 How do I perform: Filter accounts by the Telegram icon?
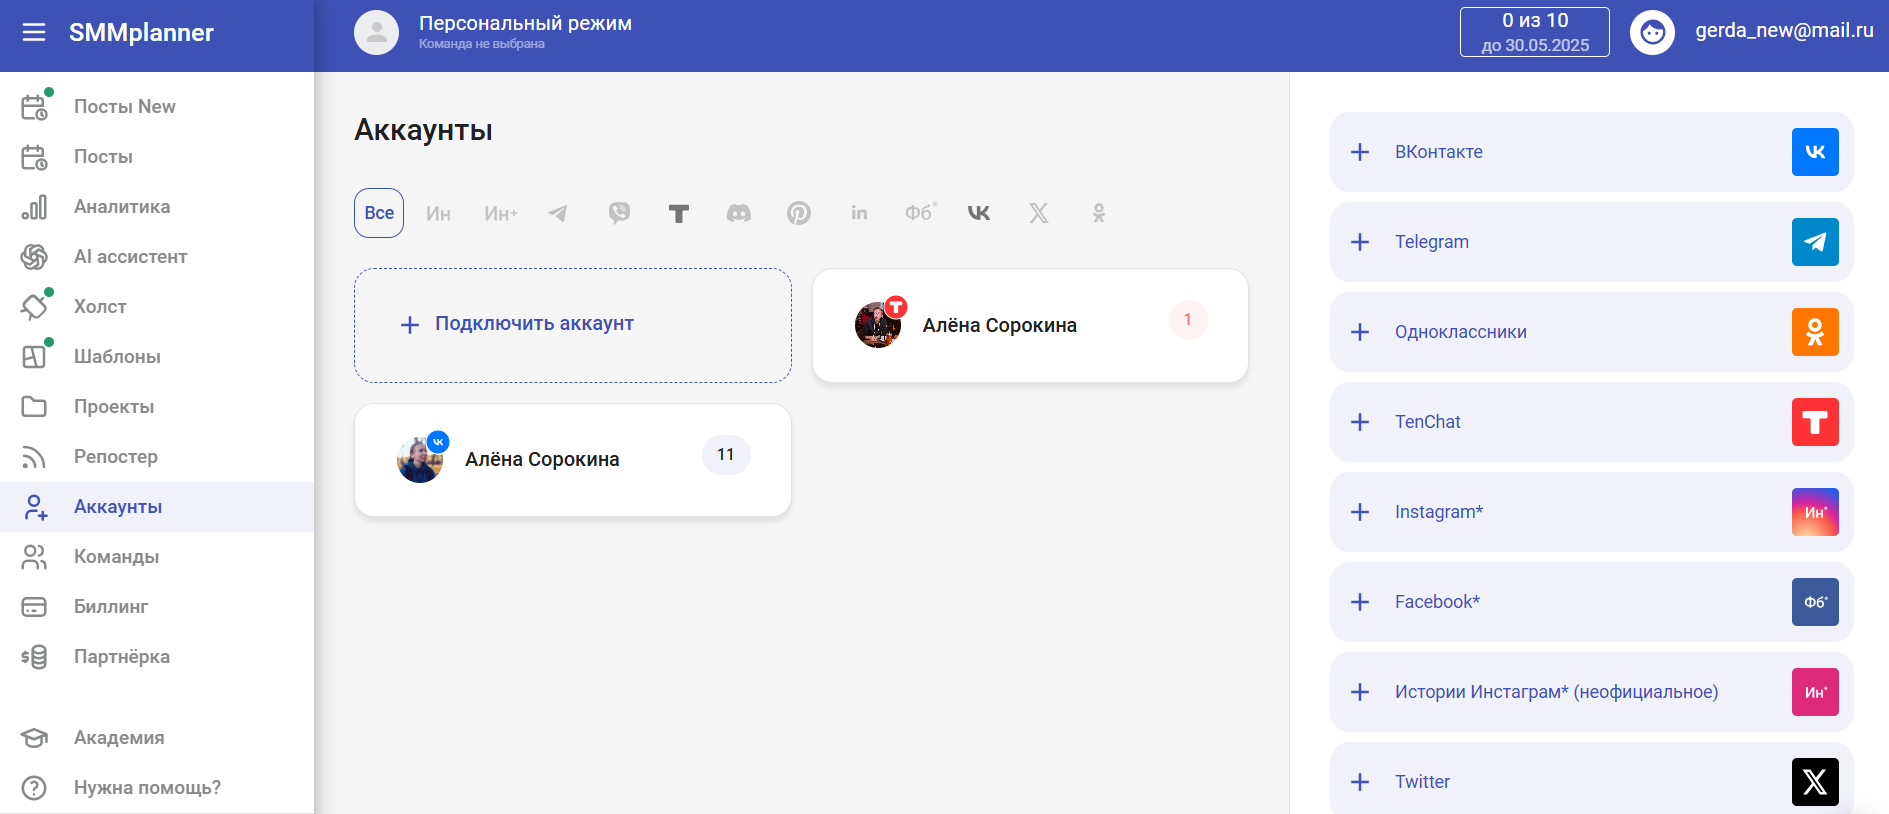point(558,213)
